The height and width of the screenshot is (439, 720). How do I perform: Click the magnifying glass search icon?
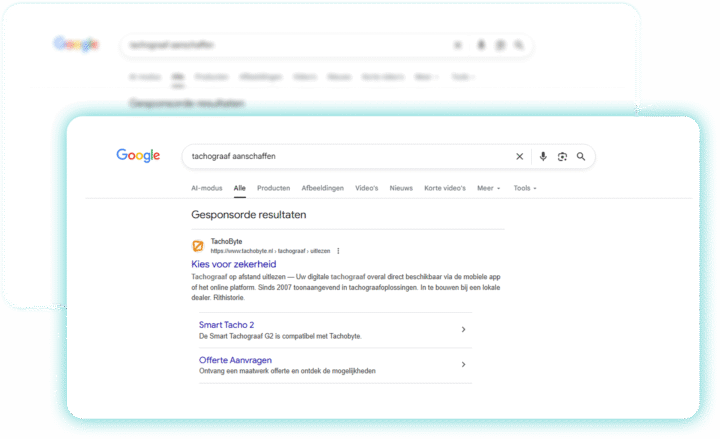point(581,157)
